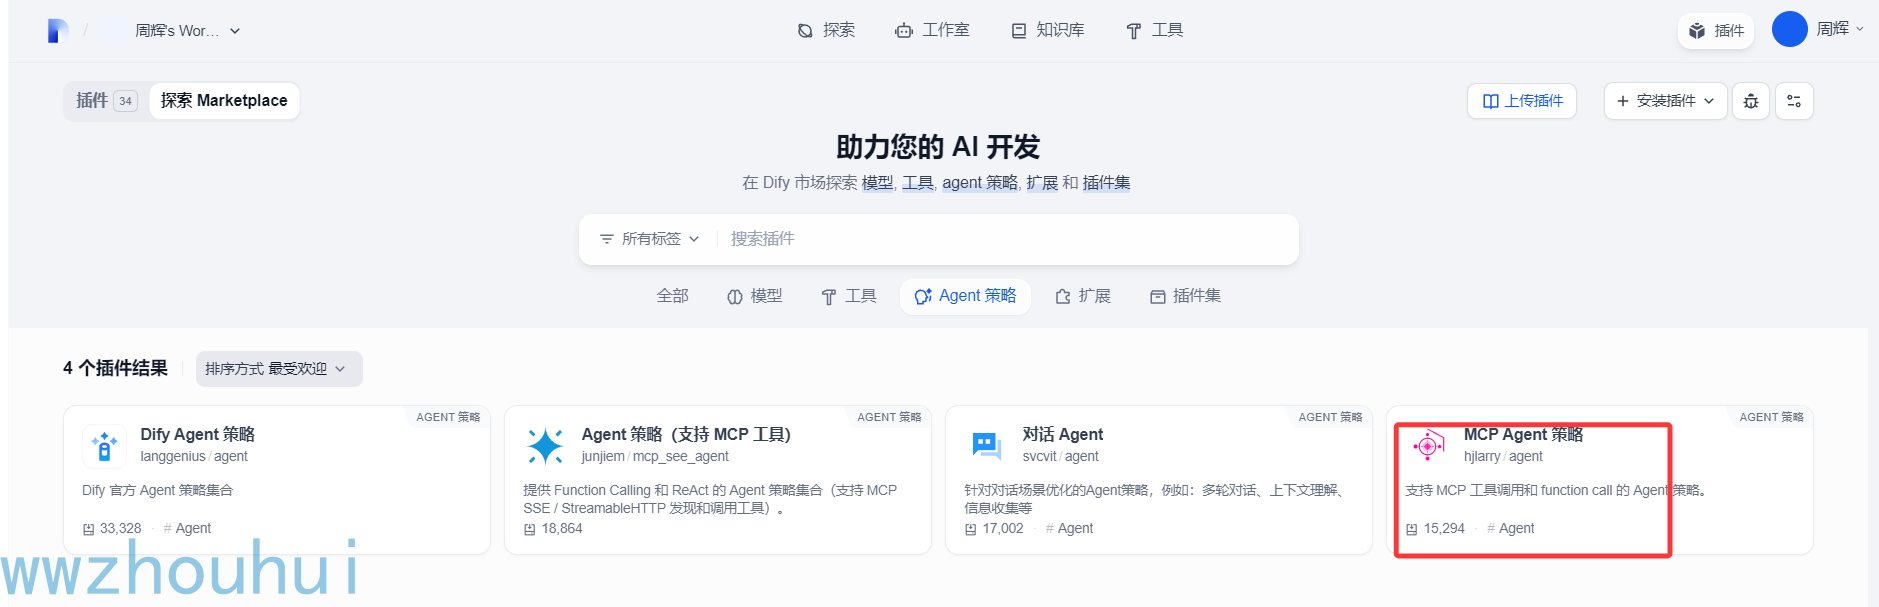This screenshot has height=607, width=1879.
Task: Click the blue user avatar circle
Action: pyautogui.click(x=1789, y=29)
